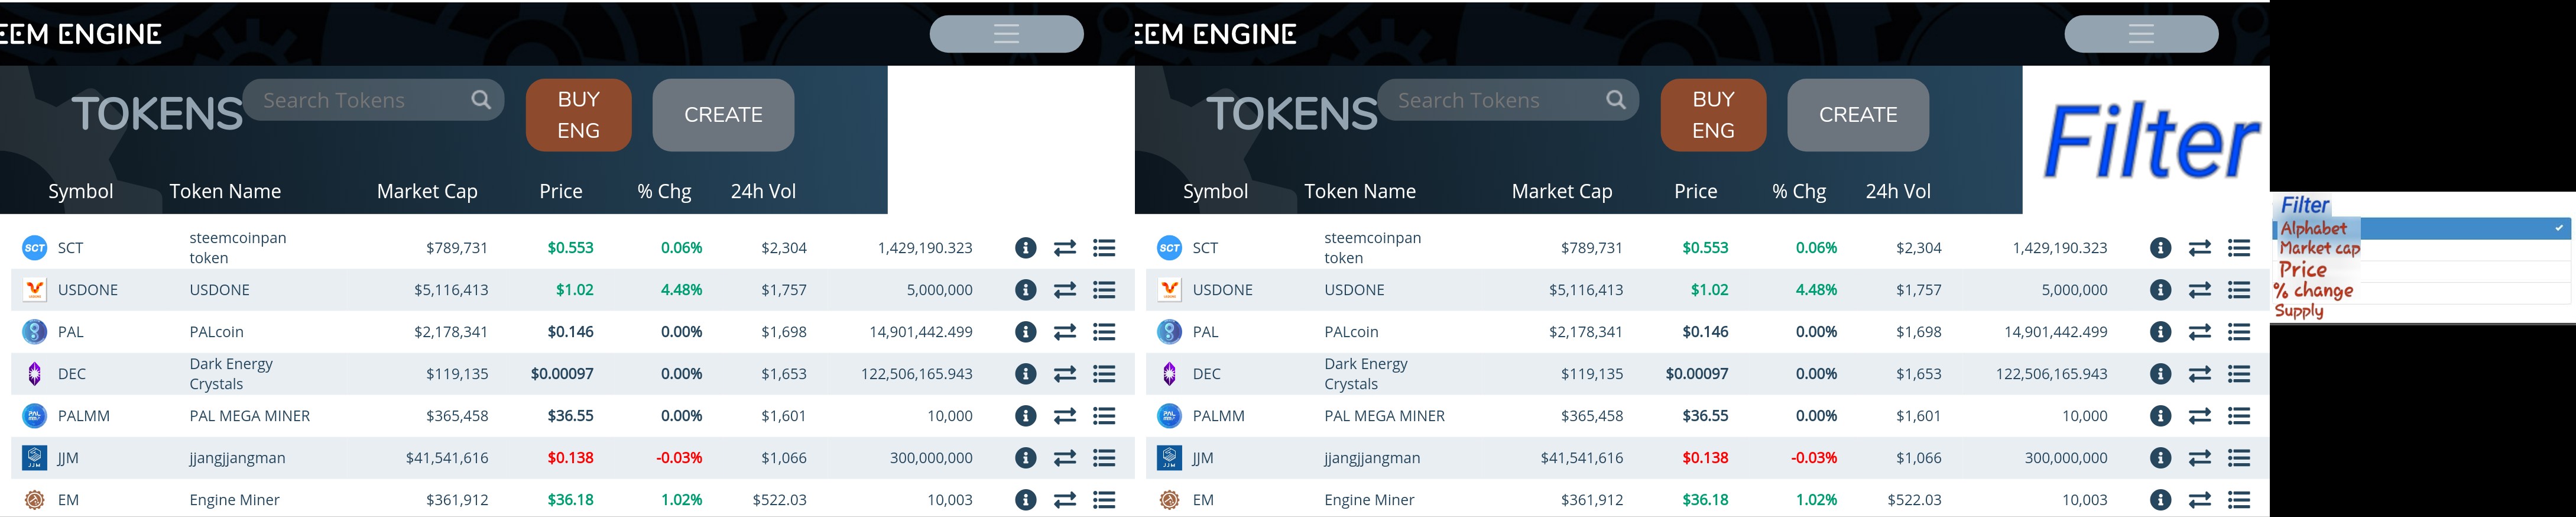Open SCT token info on the right page

pos(2160,248)
